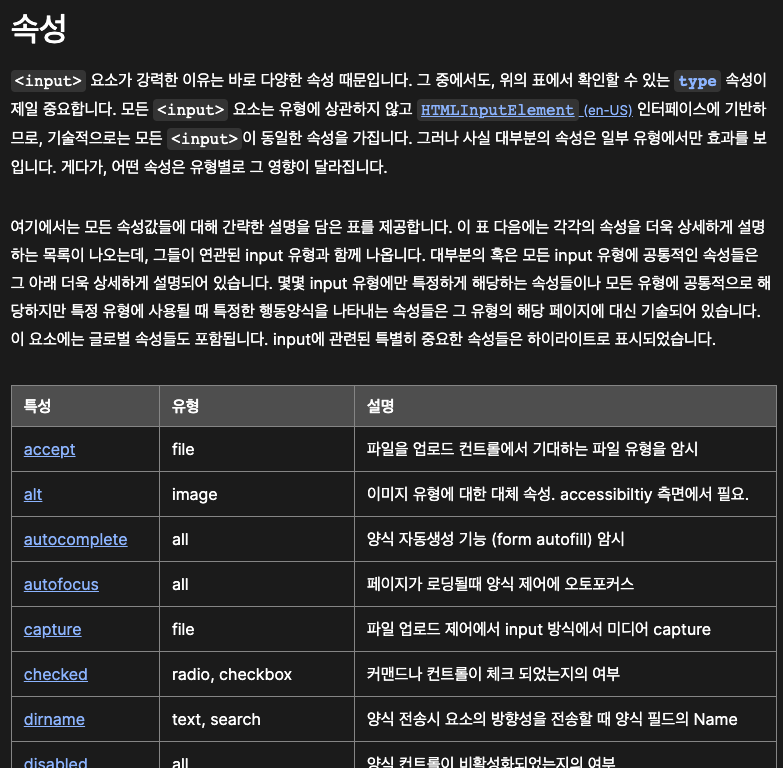Click the 'all' cell in autofocus row
The image size is (783, 768).
tap(257, 584)
